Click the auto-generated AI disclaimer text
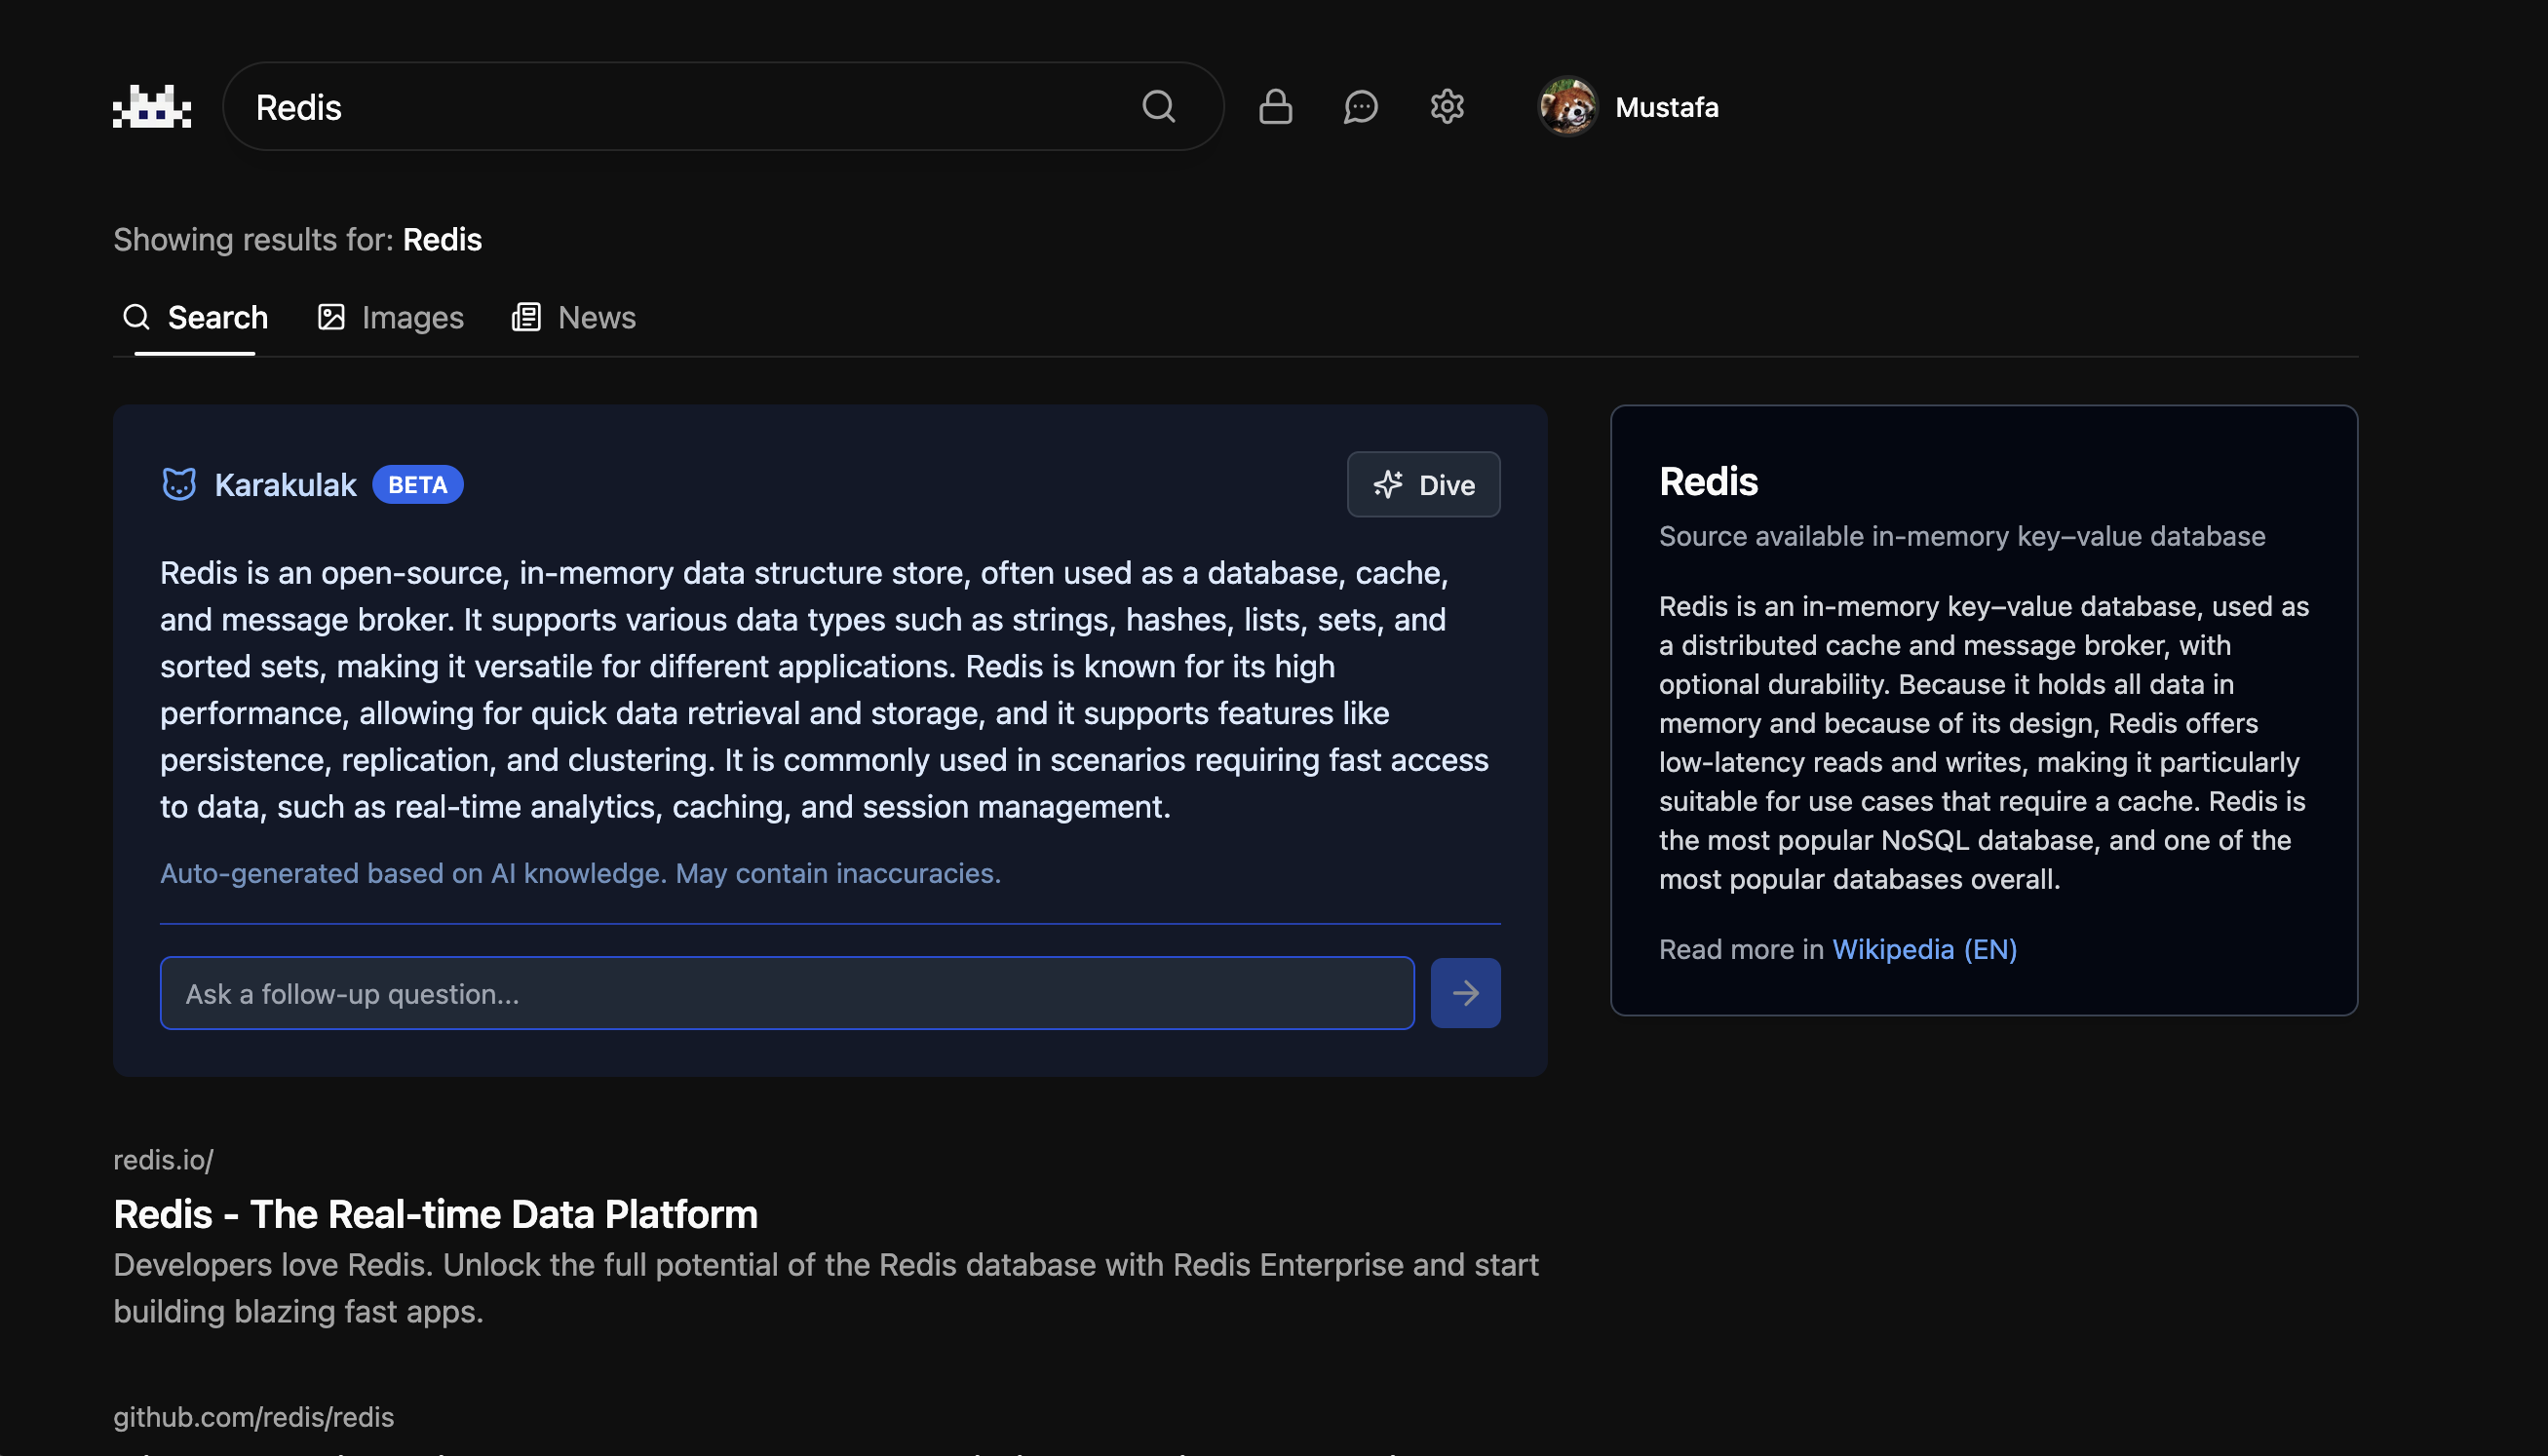Screen dimensions: 2548x1456 pyautogui.click(x=581, y=873)
